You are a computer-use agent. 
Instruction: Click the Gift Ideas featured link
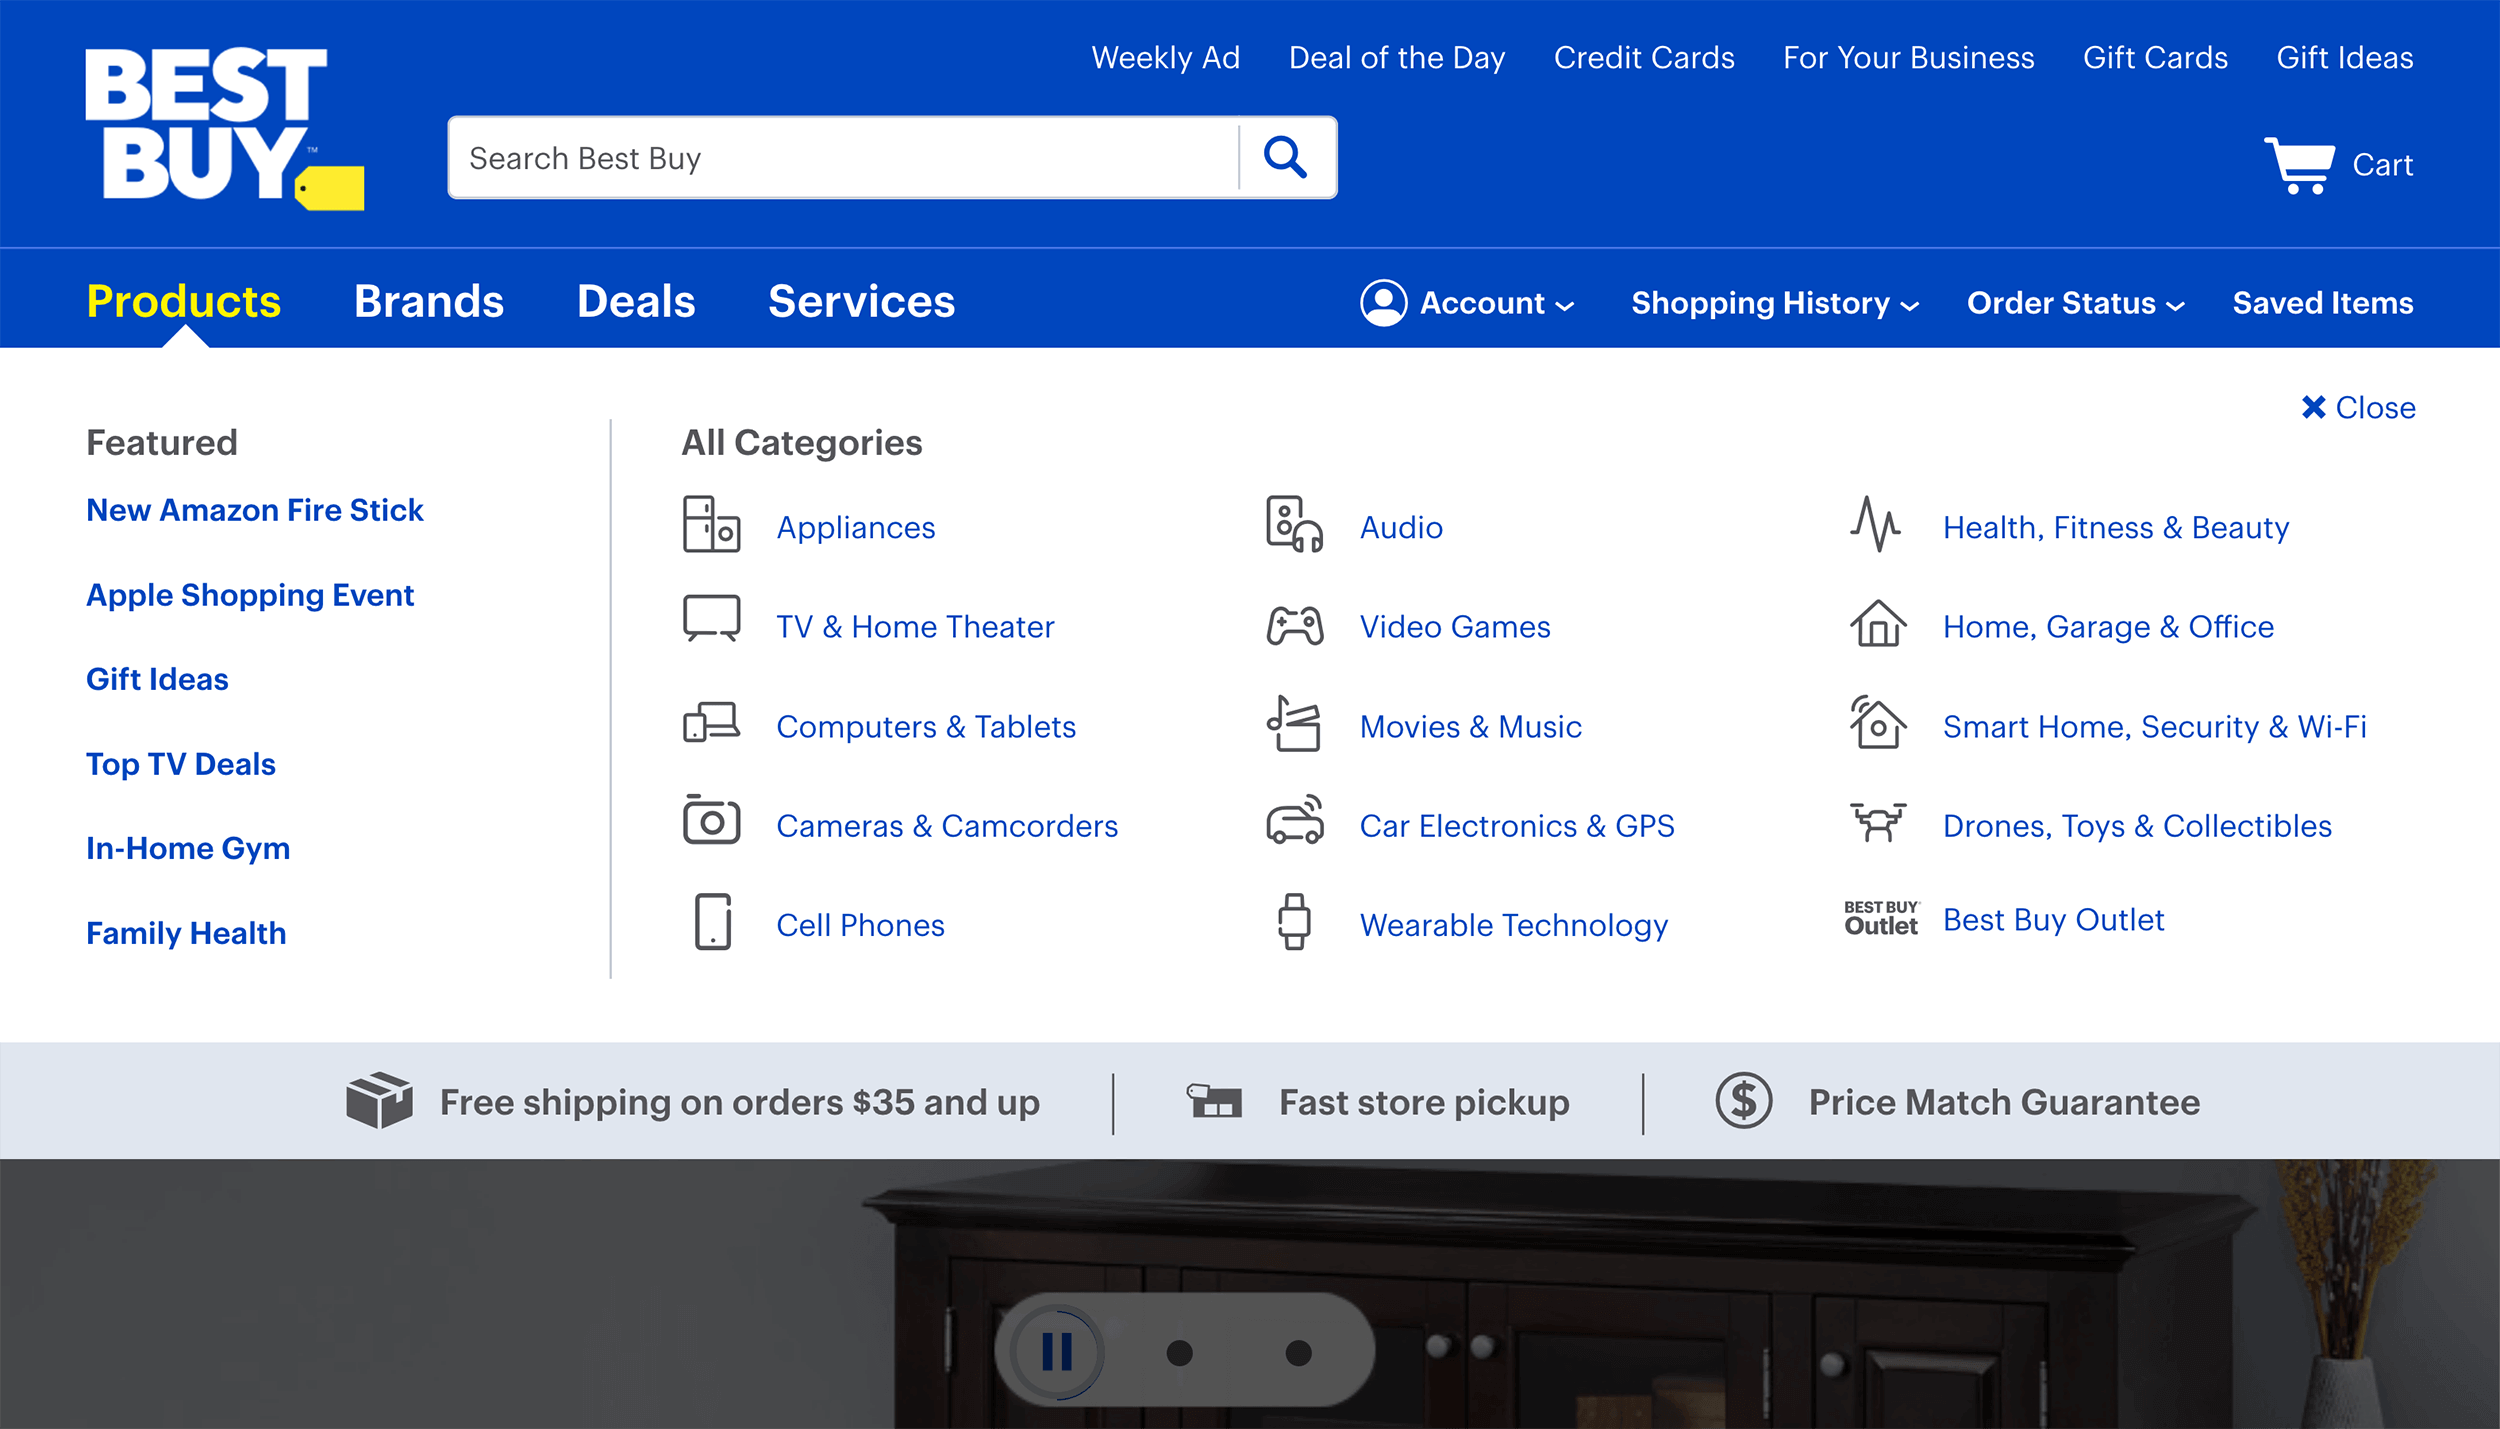(160, 678)
